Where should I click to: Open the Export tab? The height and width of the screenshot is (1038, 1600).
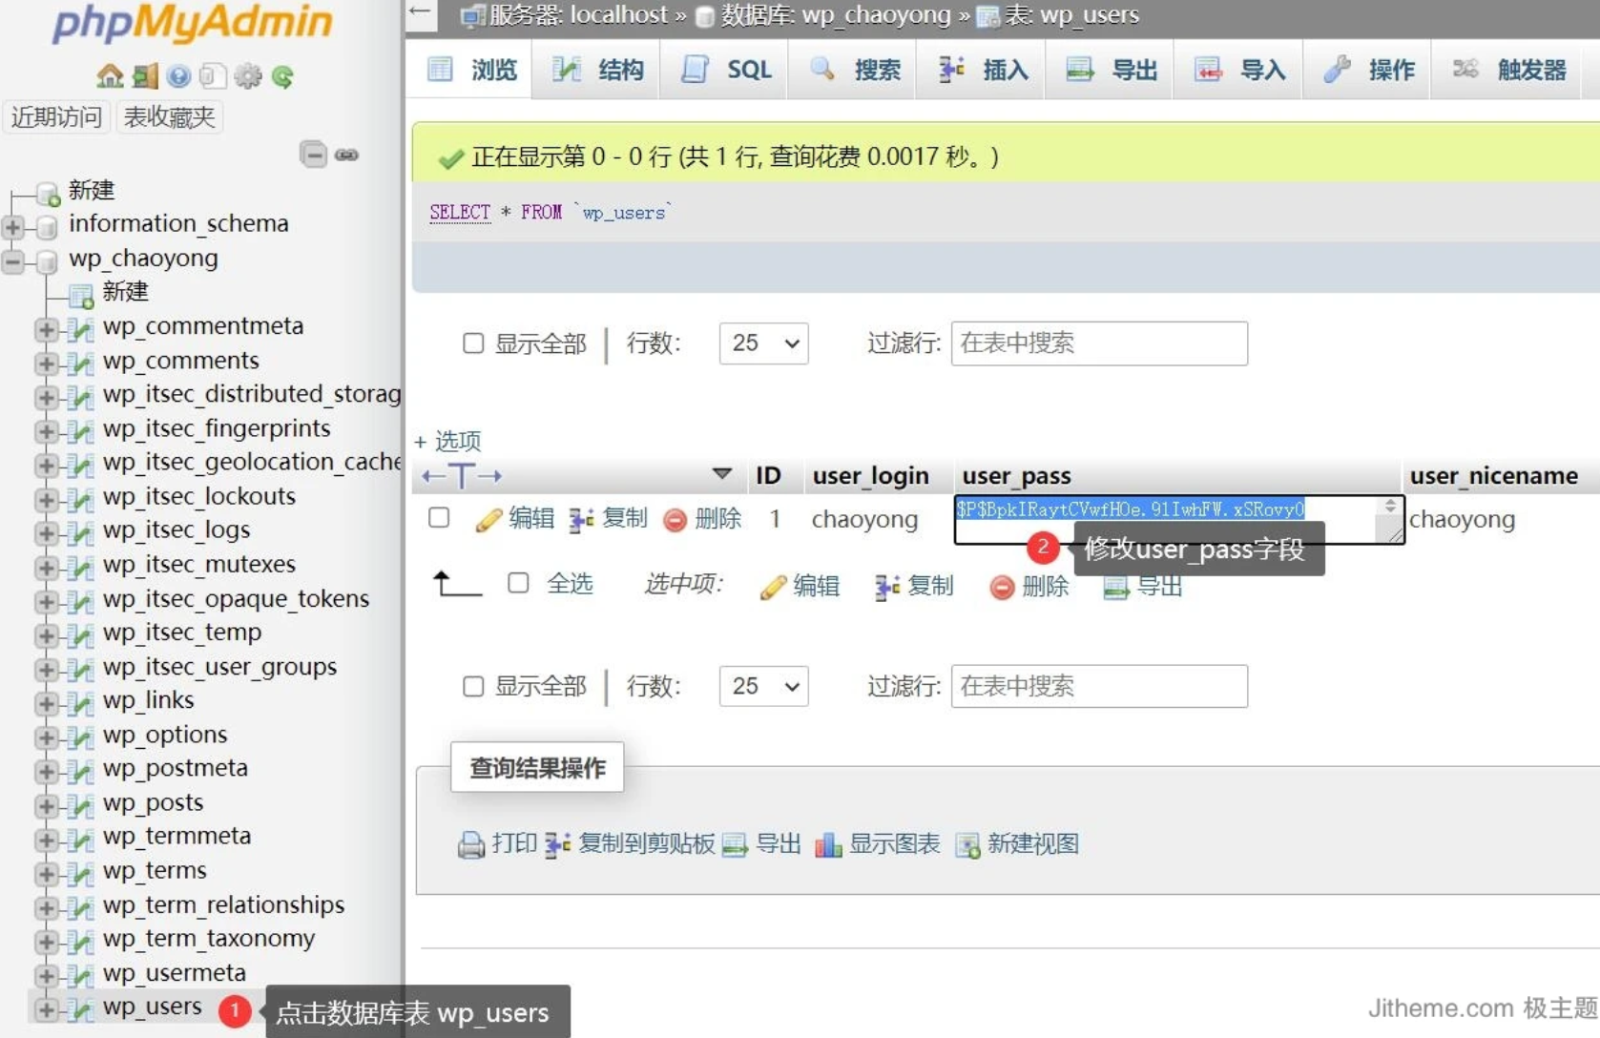(x=1110, y=70)
